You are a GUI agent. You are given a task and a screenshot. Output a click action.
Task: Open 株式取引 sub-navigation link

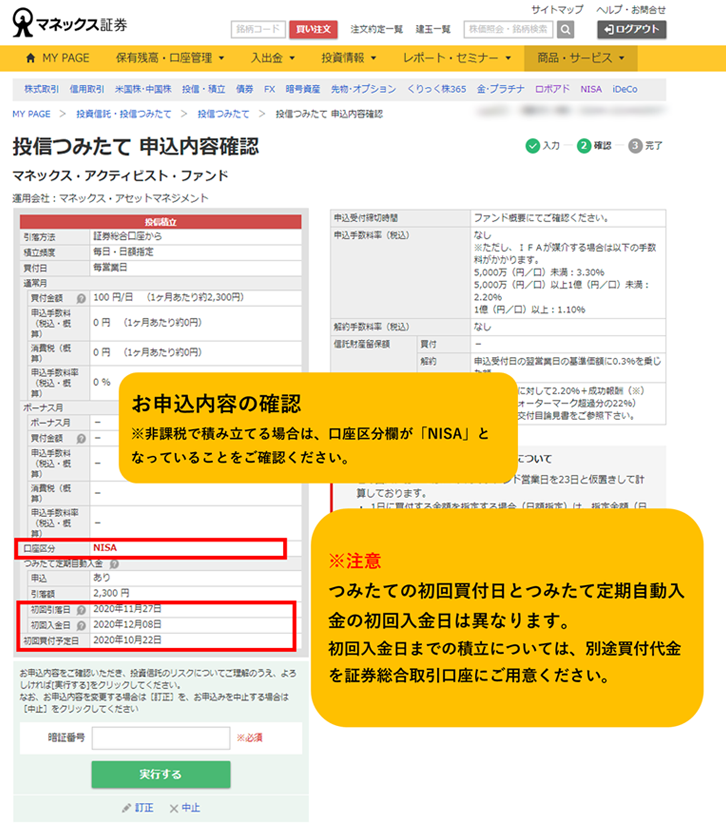tap(41, 89)
